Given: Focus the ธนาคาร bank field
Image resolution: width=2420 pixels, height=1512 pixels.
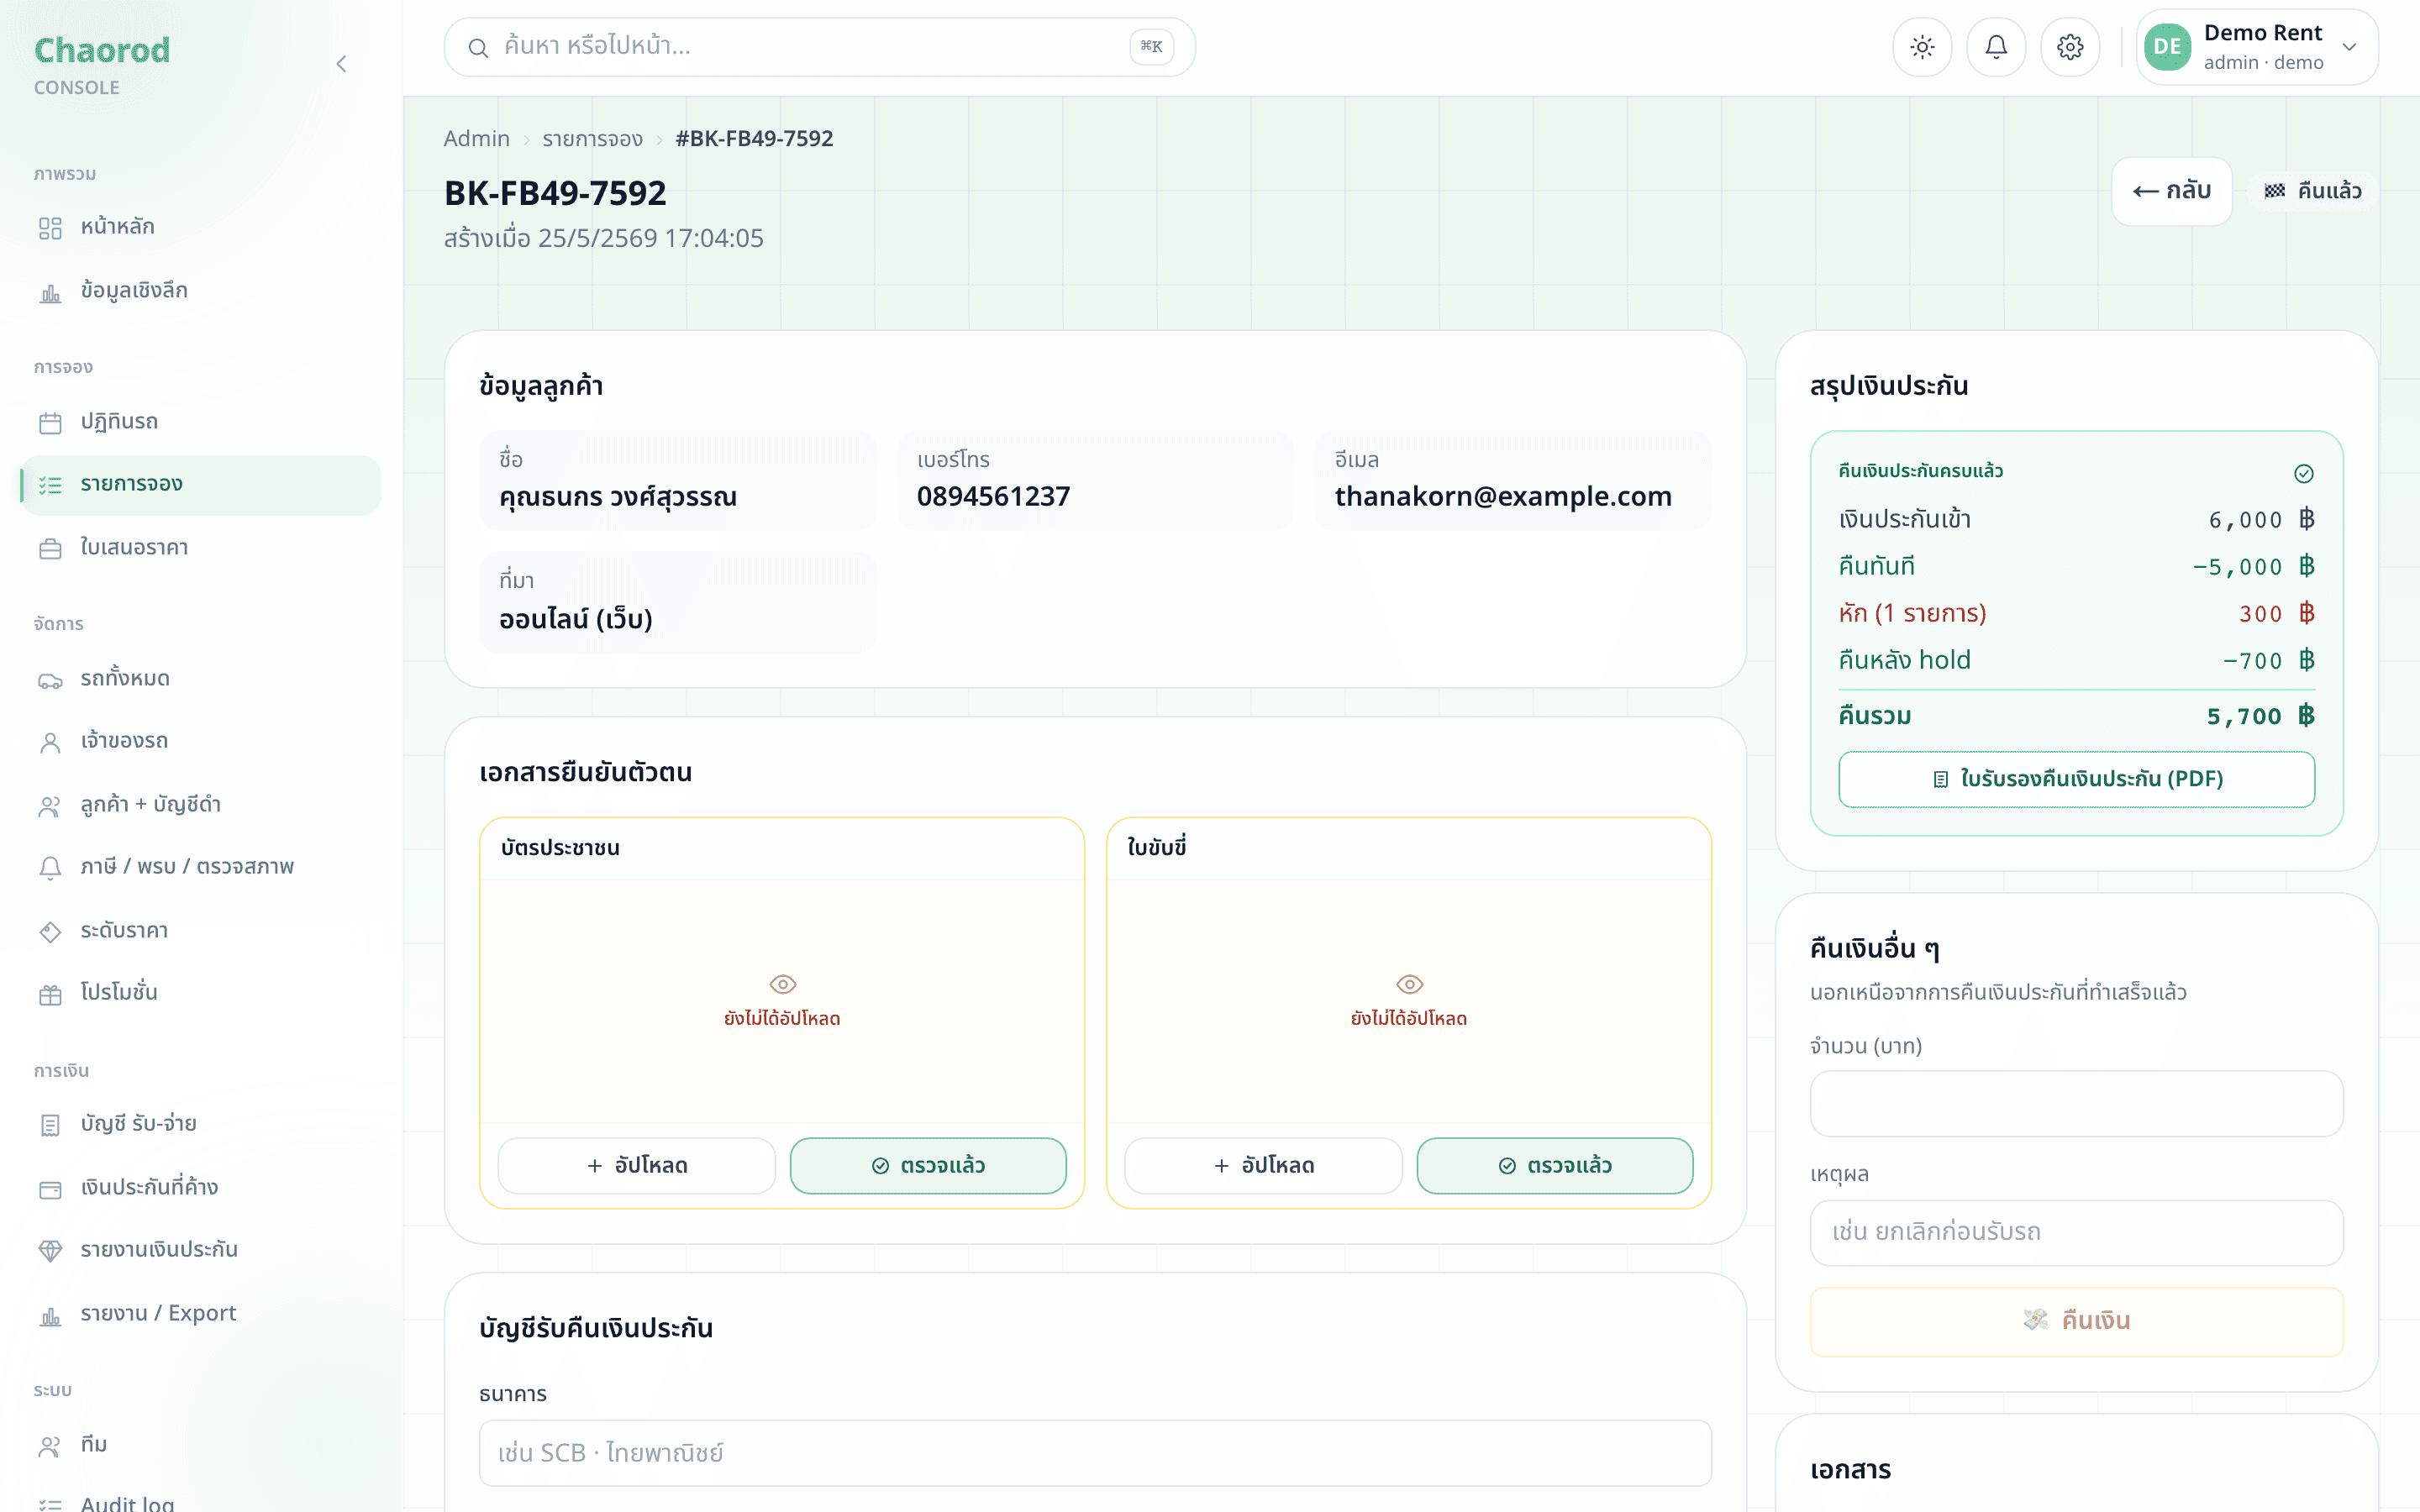Looking at the screenshot, I should (x=1095, y=1453).
